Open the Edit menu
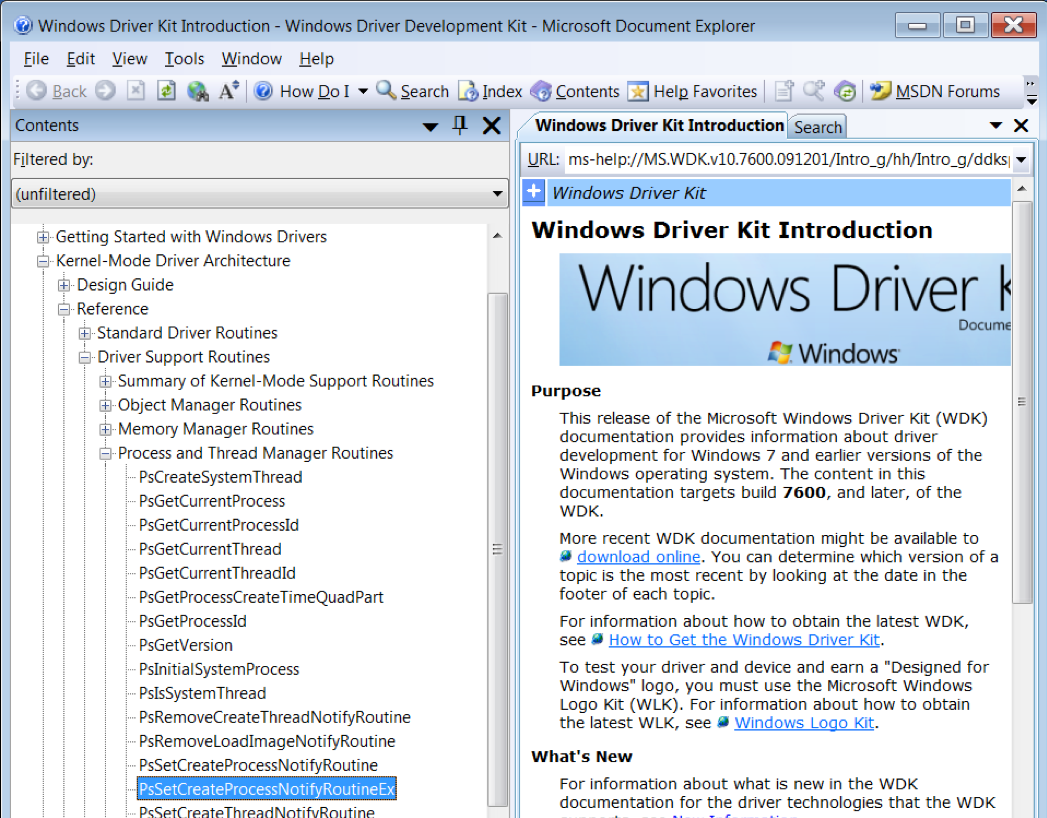Screen dimensions: 1047x818 81,59
